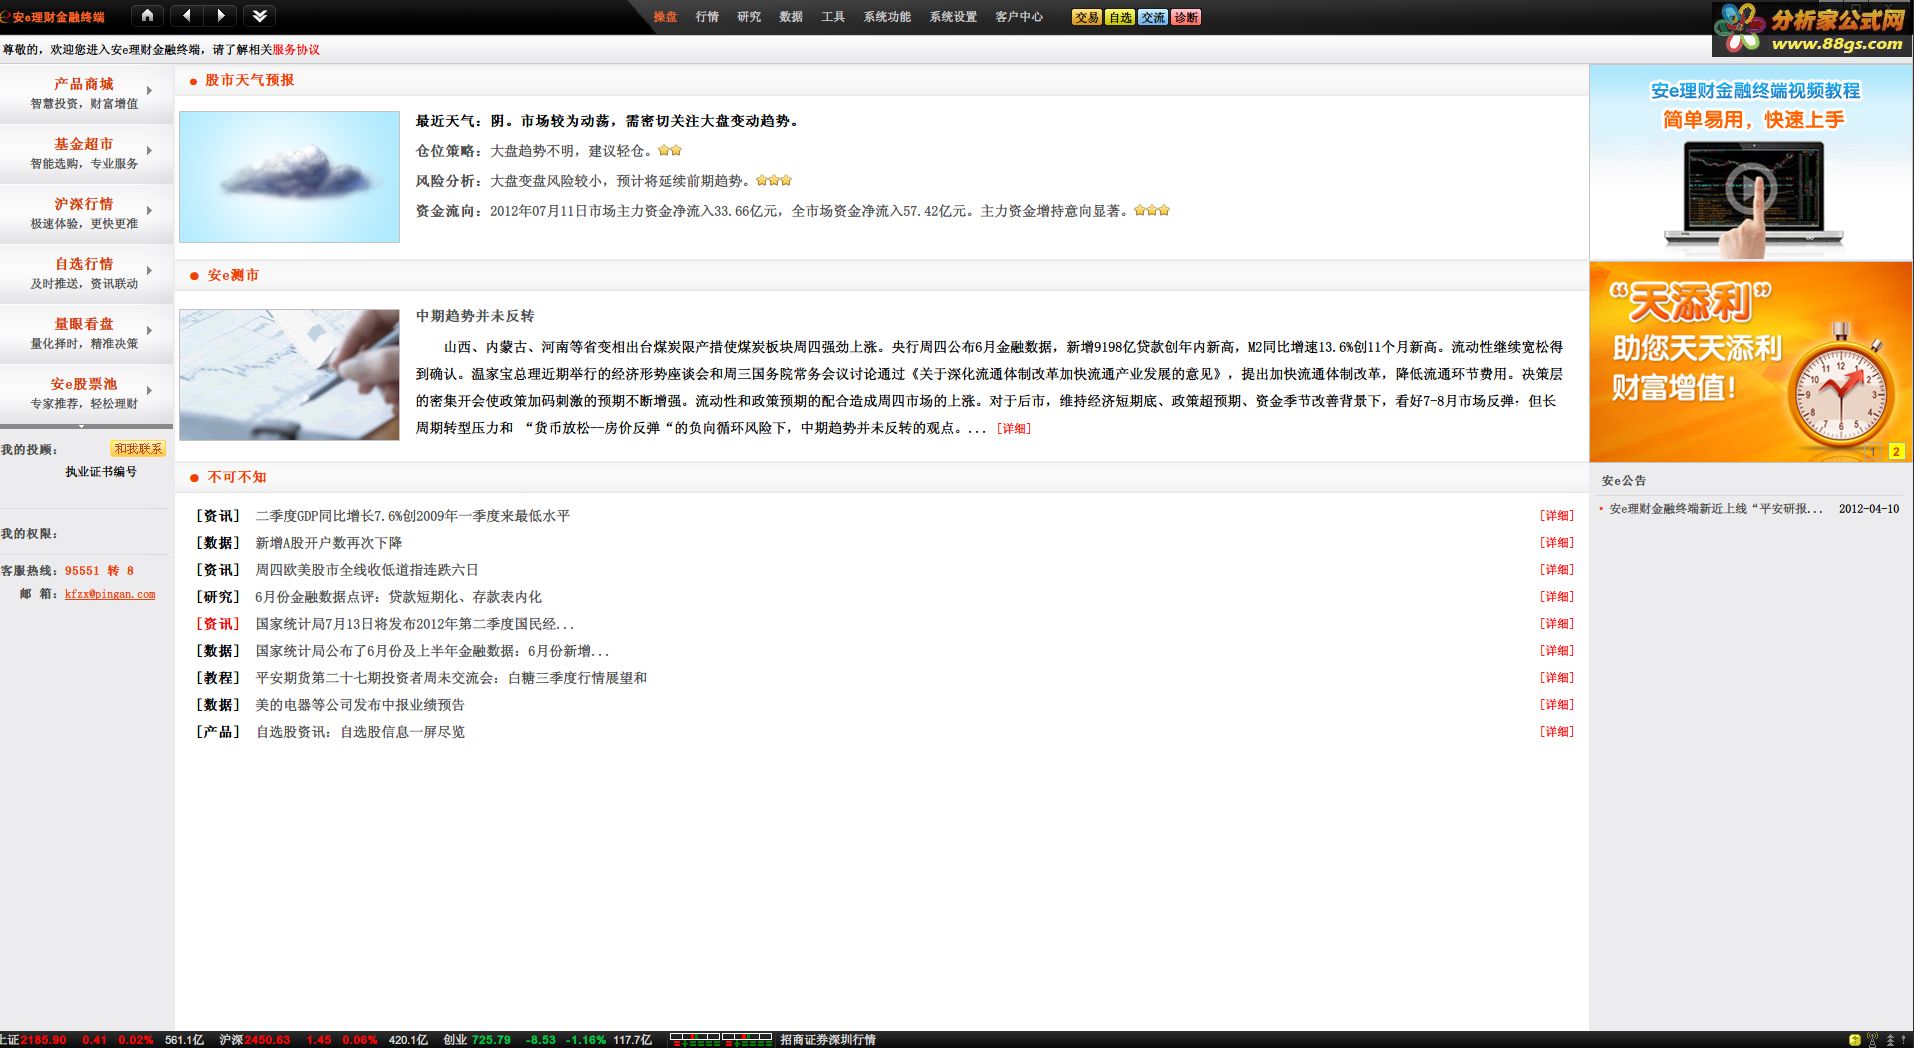Click the red 诊断 button
This screenshot has height=1048, width=1914.
coord(1186,17)
